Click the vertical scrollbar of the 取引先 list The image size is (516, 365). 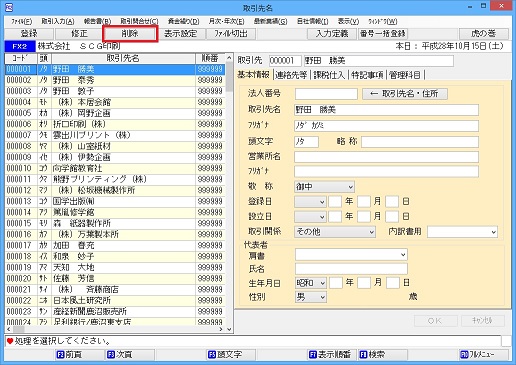[229, 193]
